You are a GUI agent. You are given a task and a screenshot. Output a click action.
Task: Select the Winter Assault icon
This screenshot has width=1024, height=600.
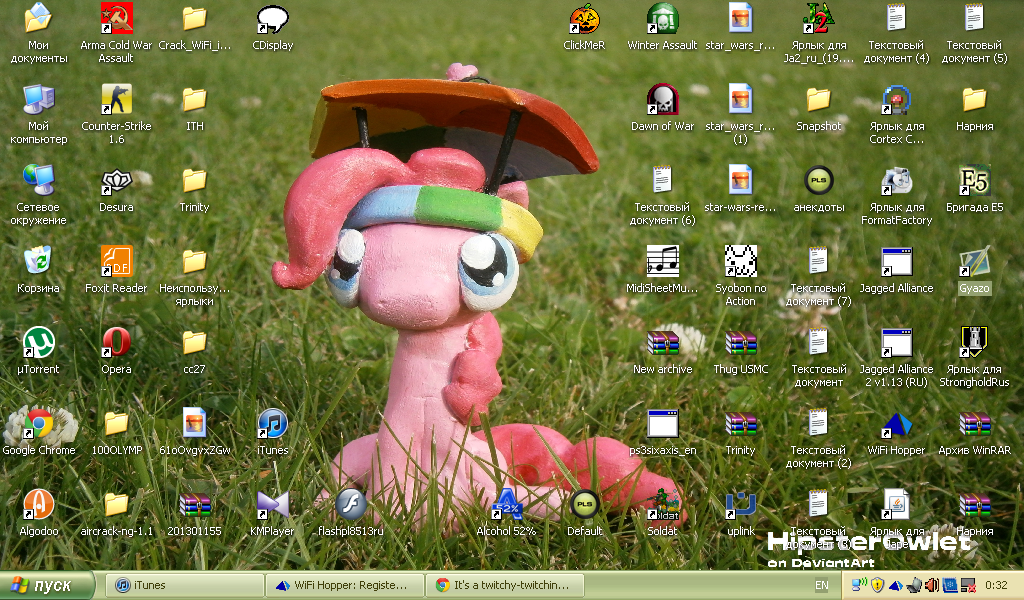662,18
